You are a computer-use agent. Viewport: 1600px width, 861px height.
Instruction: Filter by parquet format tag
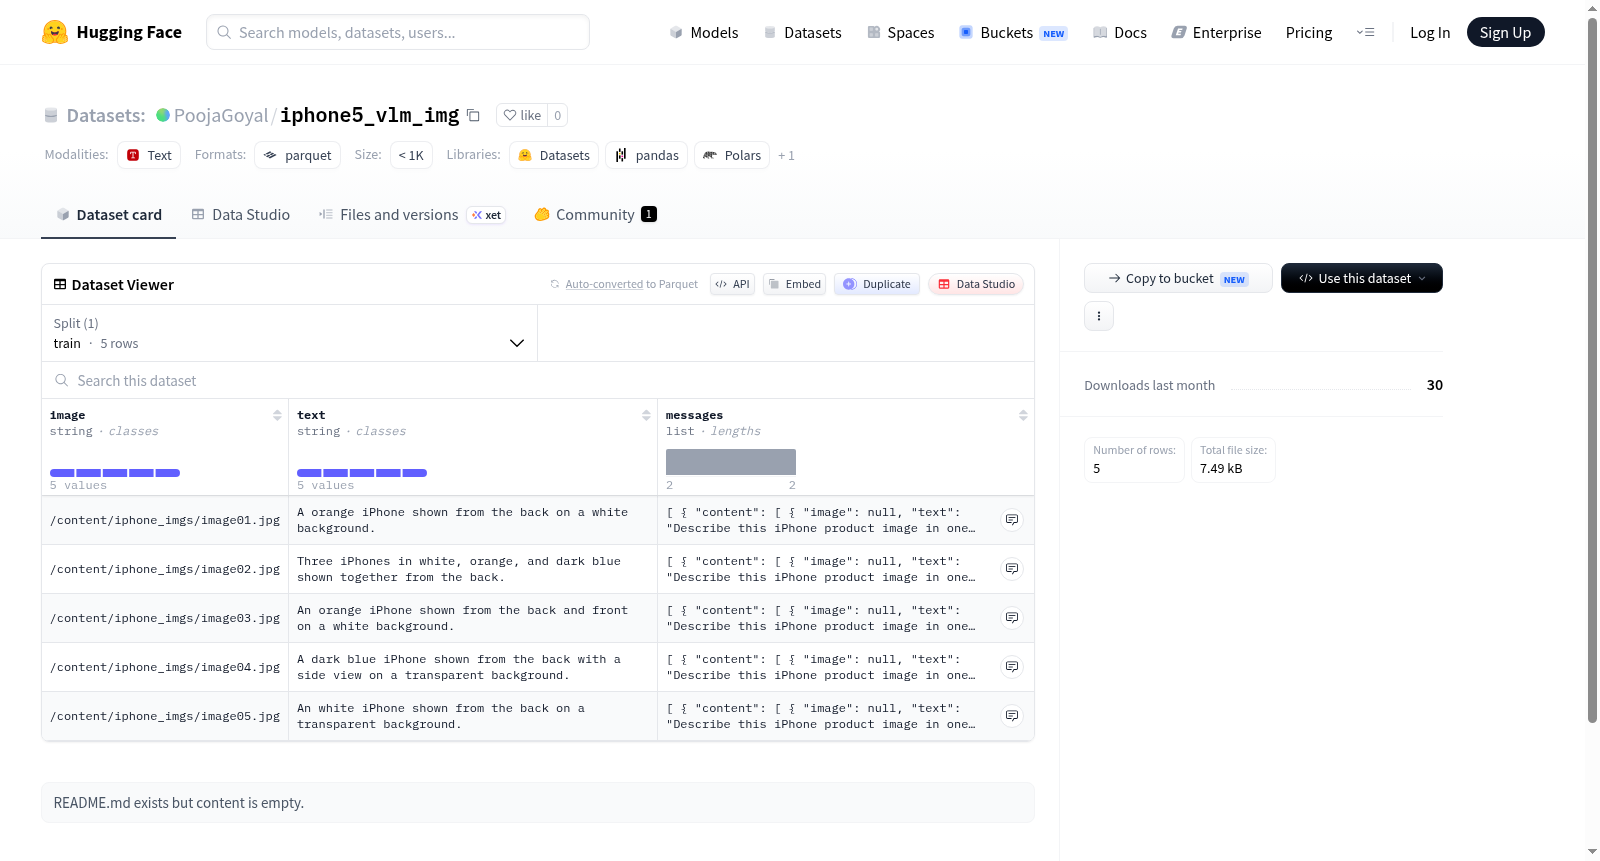click(x=298, y=155)
